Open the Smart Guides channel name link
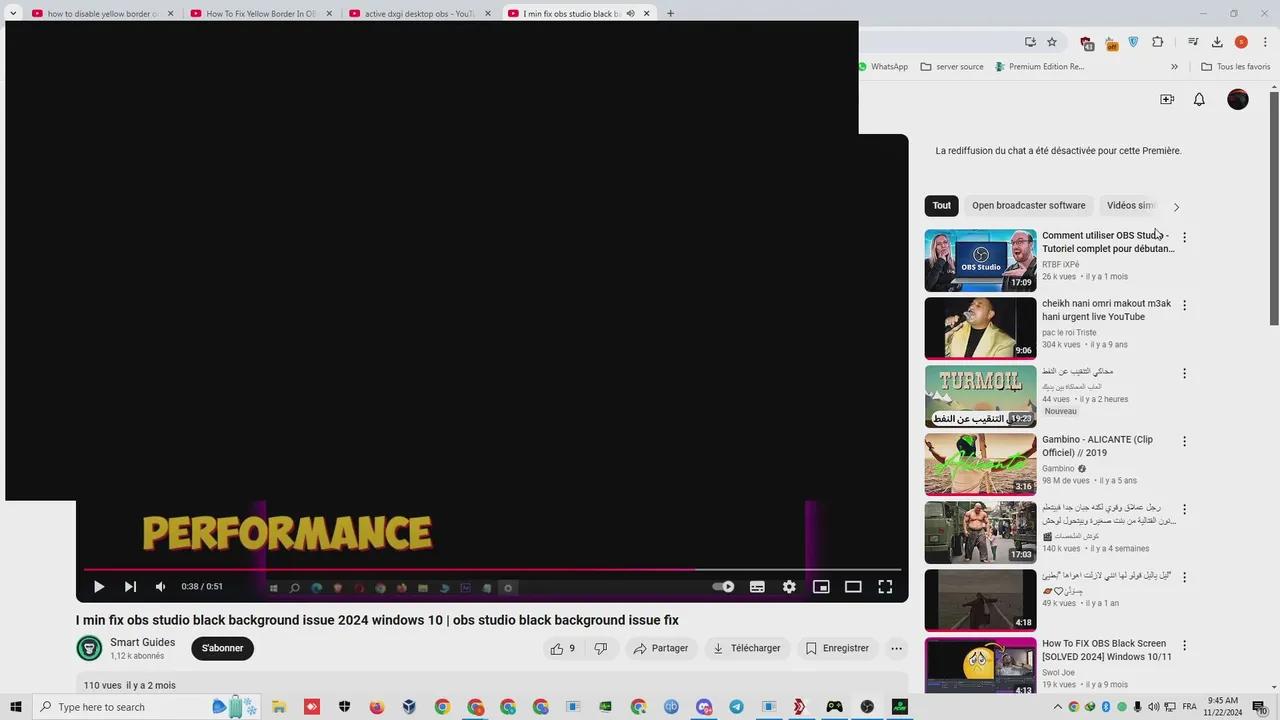 (x=142, y=642)
